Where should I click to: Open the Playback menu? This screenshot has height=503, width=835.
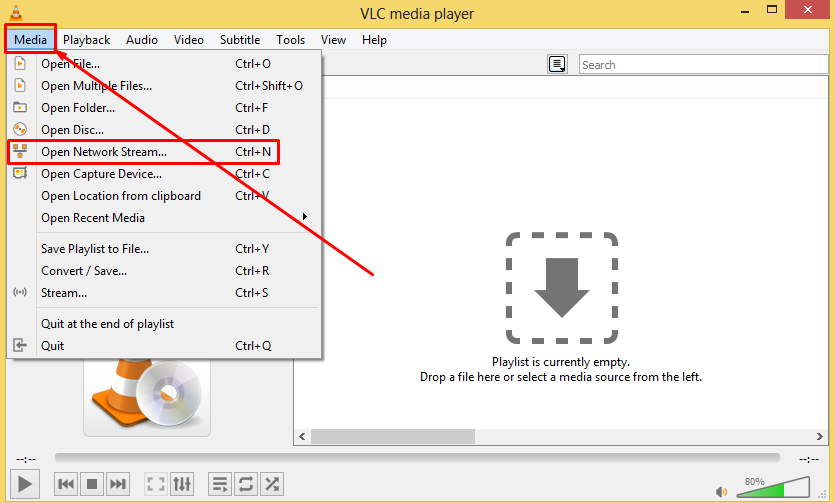tap(86, 39)
